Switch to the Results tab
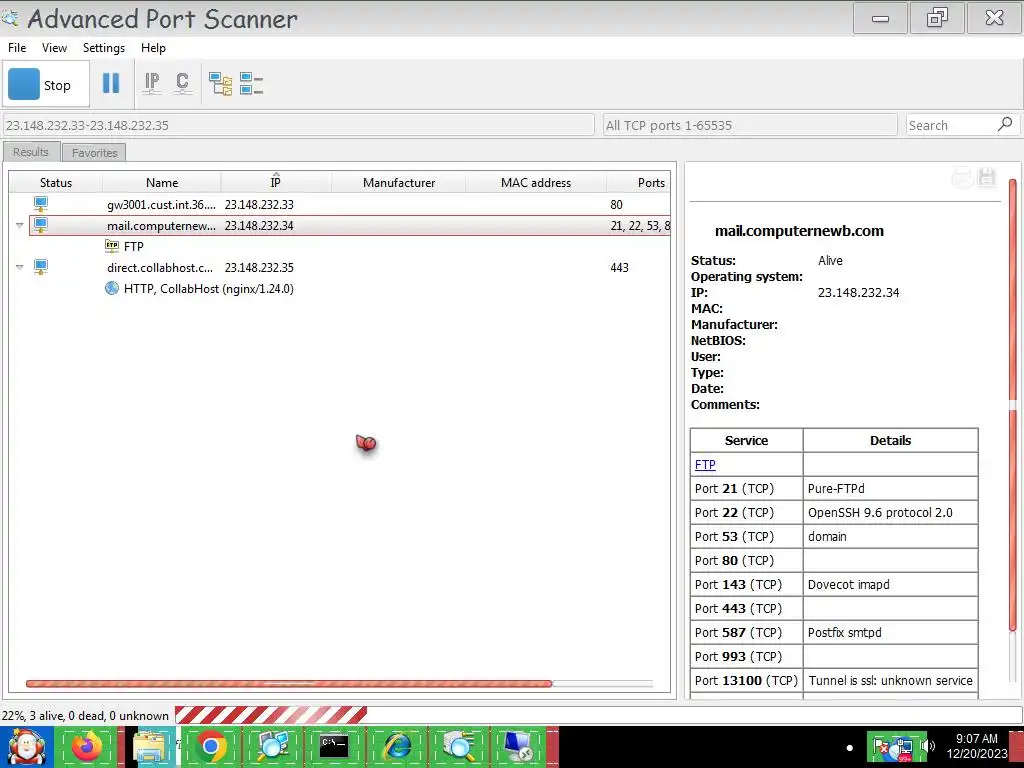 coord(31,152)
